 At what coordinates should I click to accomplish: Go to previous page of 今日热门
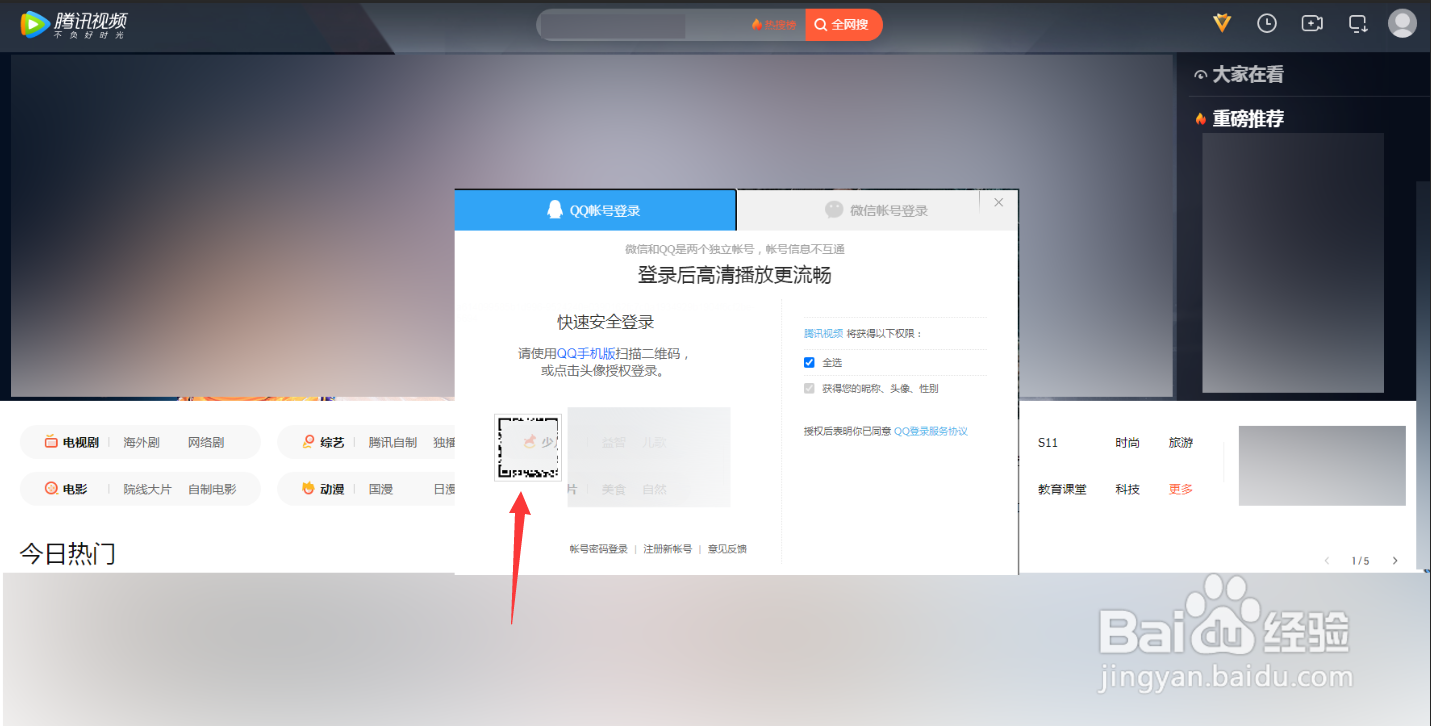coord(1327,561)
